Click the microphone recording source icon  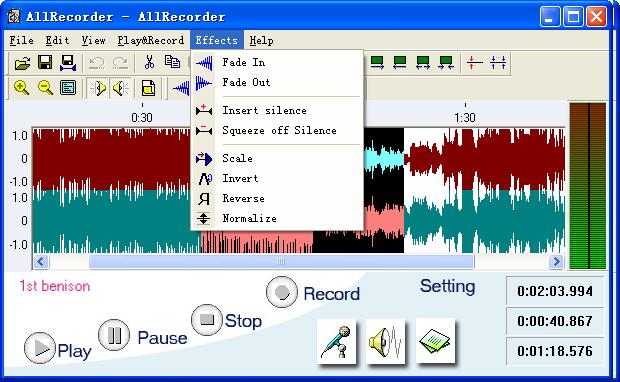[x=336, y=342]
